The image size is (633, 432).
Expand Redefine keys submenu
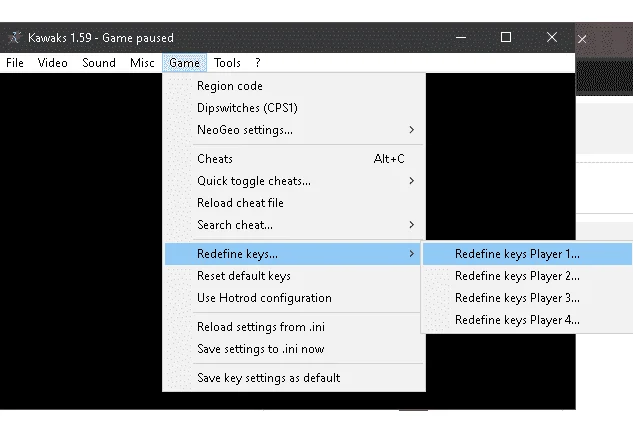(294, 254)
